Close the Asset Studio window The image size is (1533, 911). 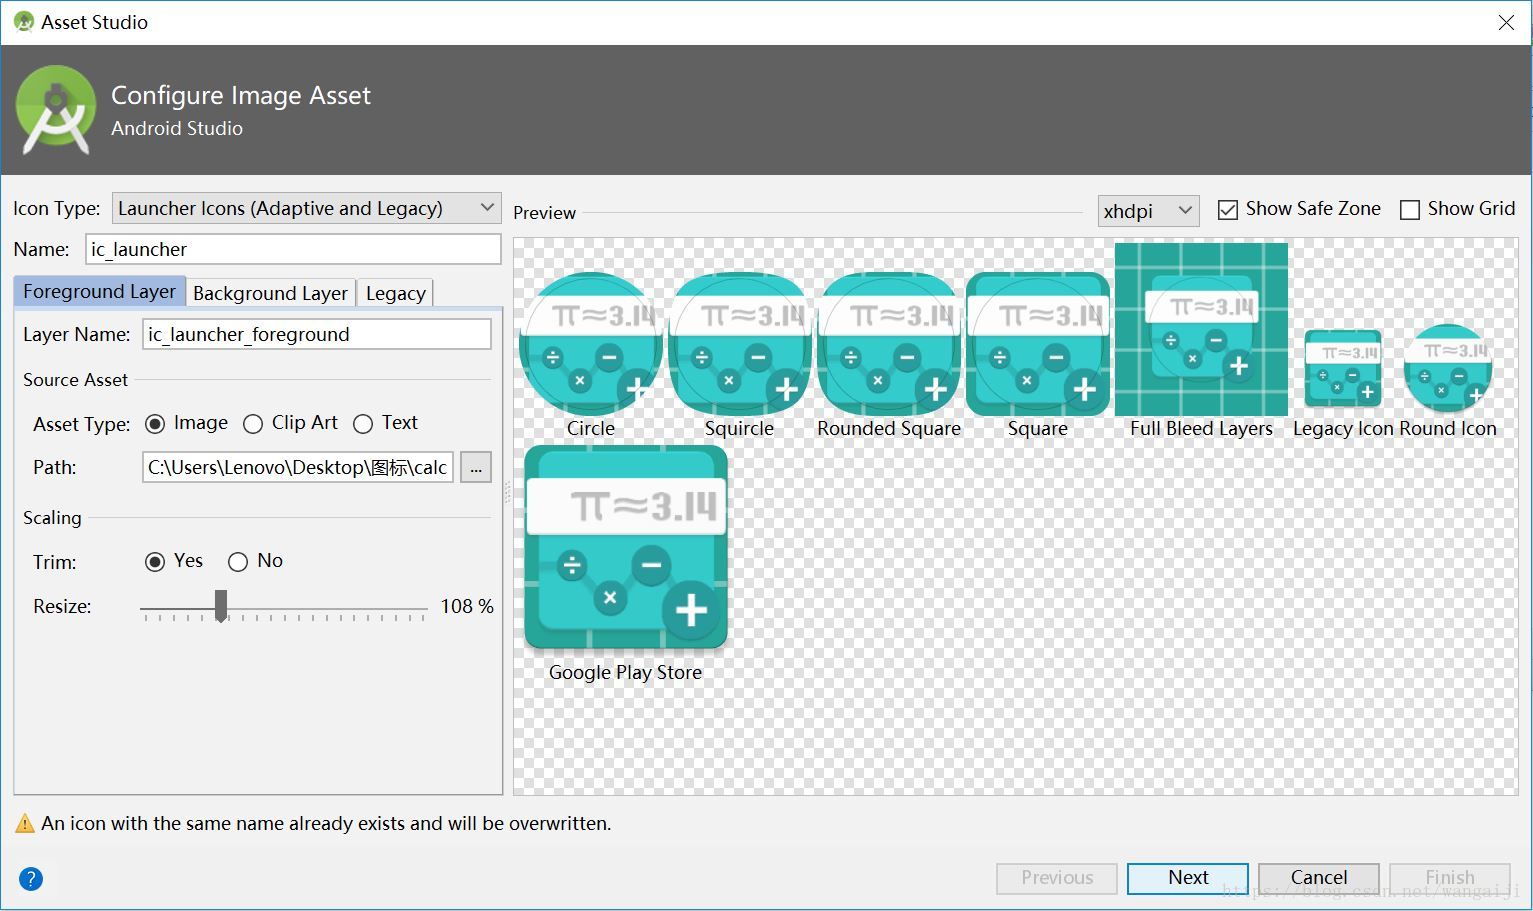[1506, 22]
